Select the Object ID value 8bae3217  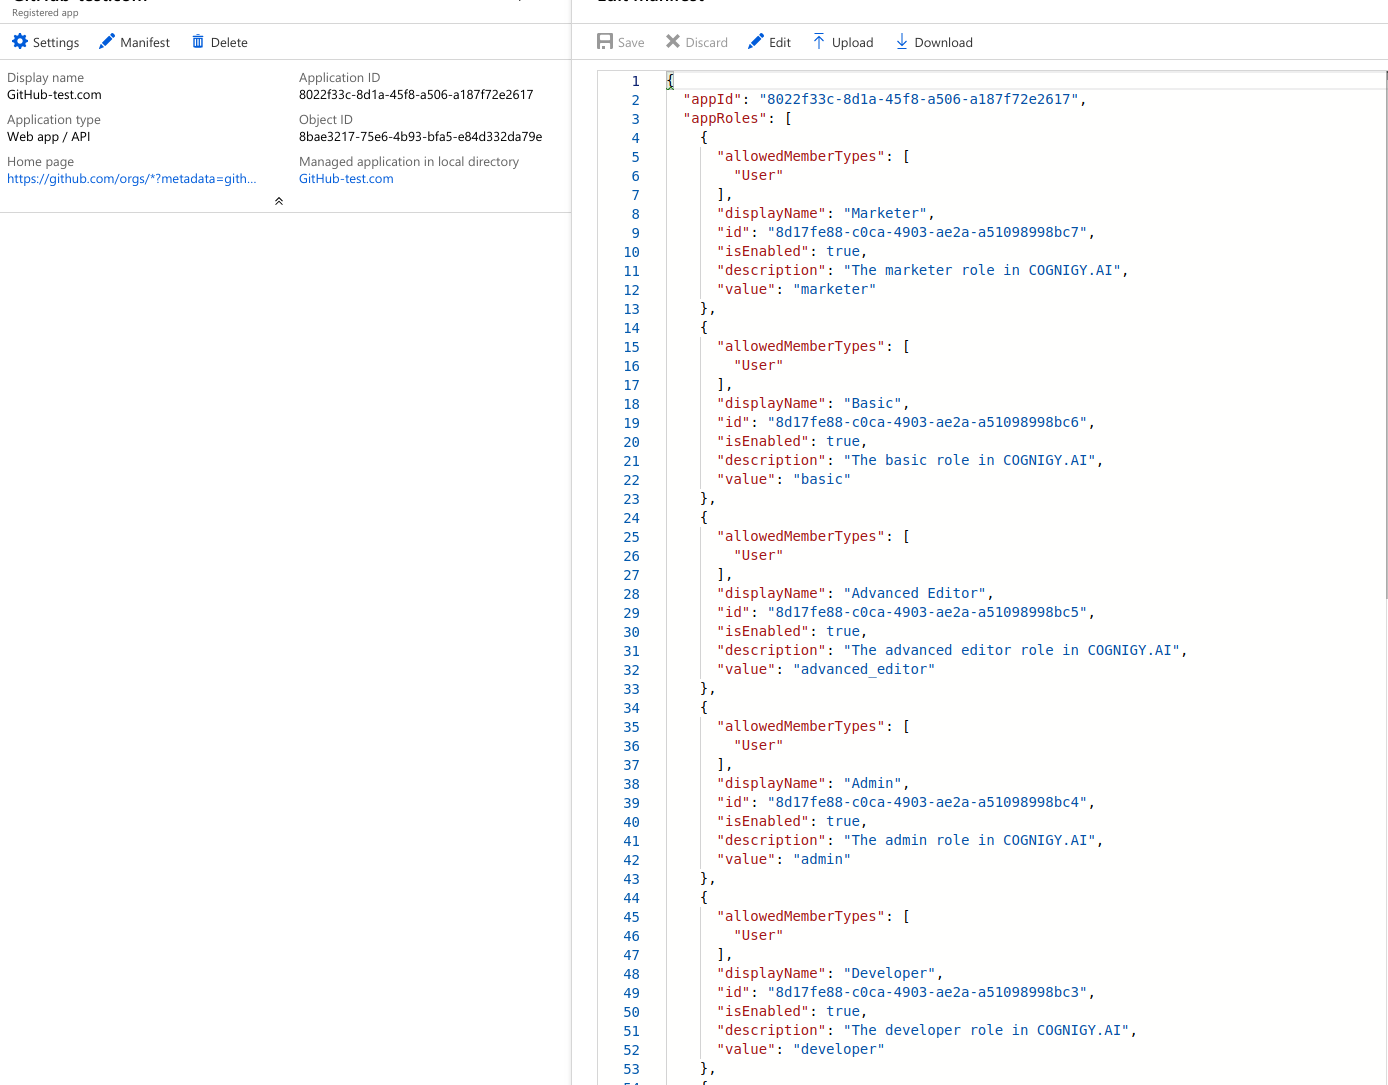421,137
